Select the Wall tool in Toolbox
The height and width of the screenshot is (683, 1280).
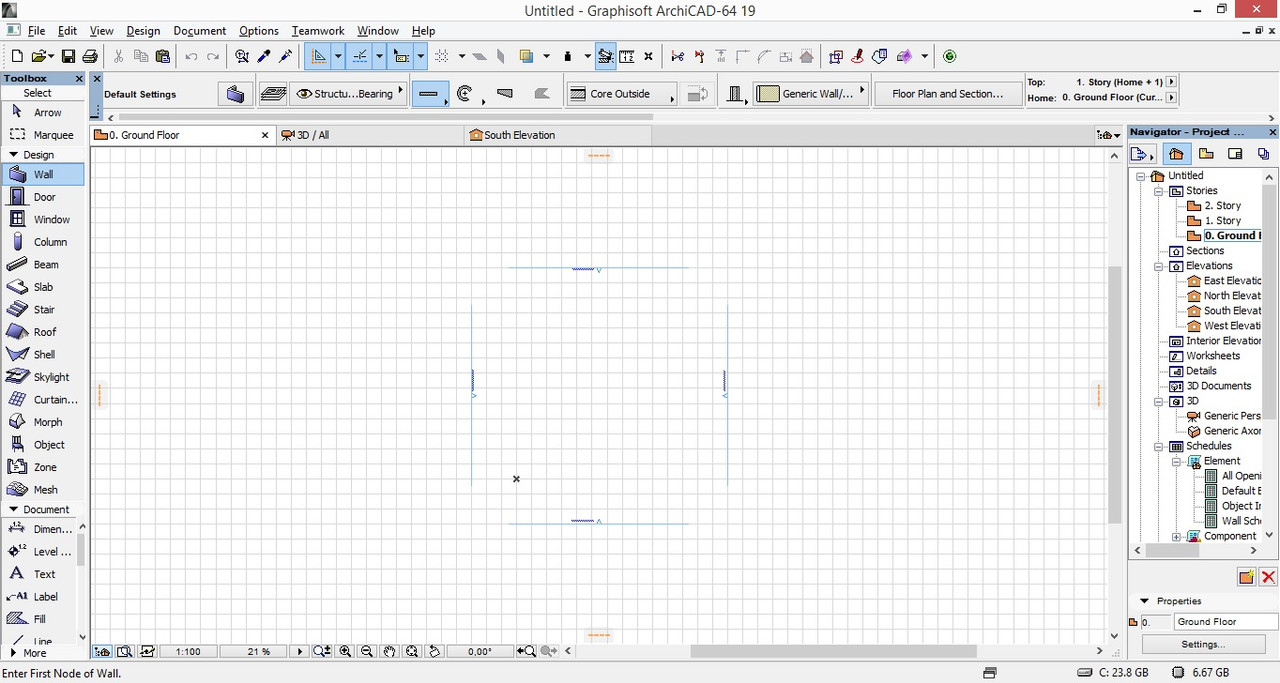click(43, 174)
